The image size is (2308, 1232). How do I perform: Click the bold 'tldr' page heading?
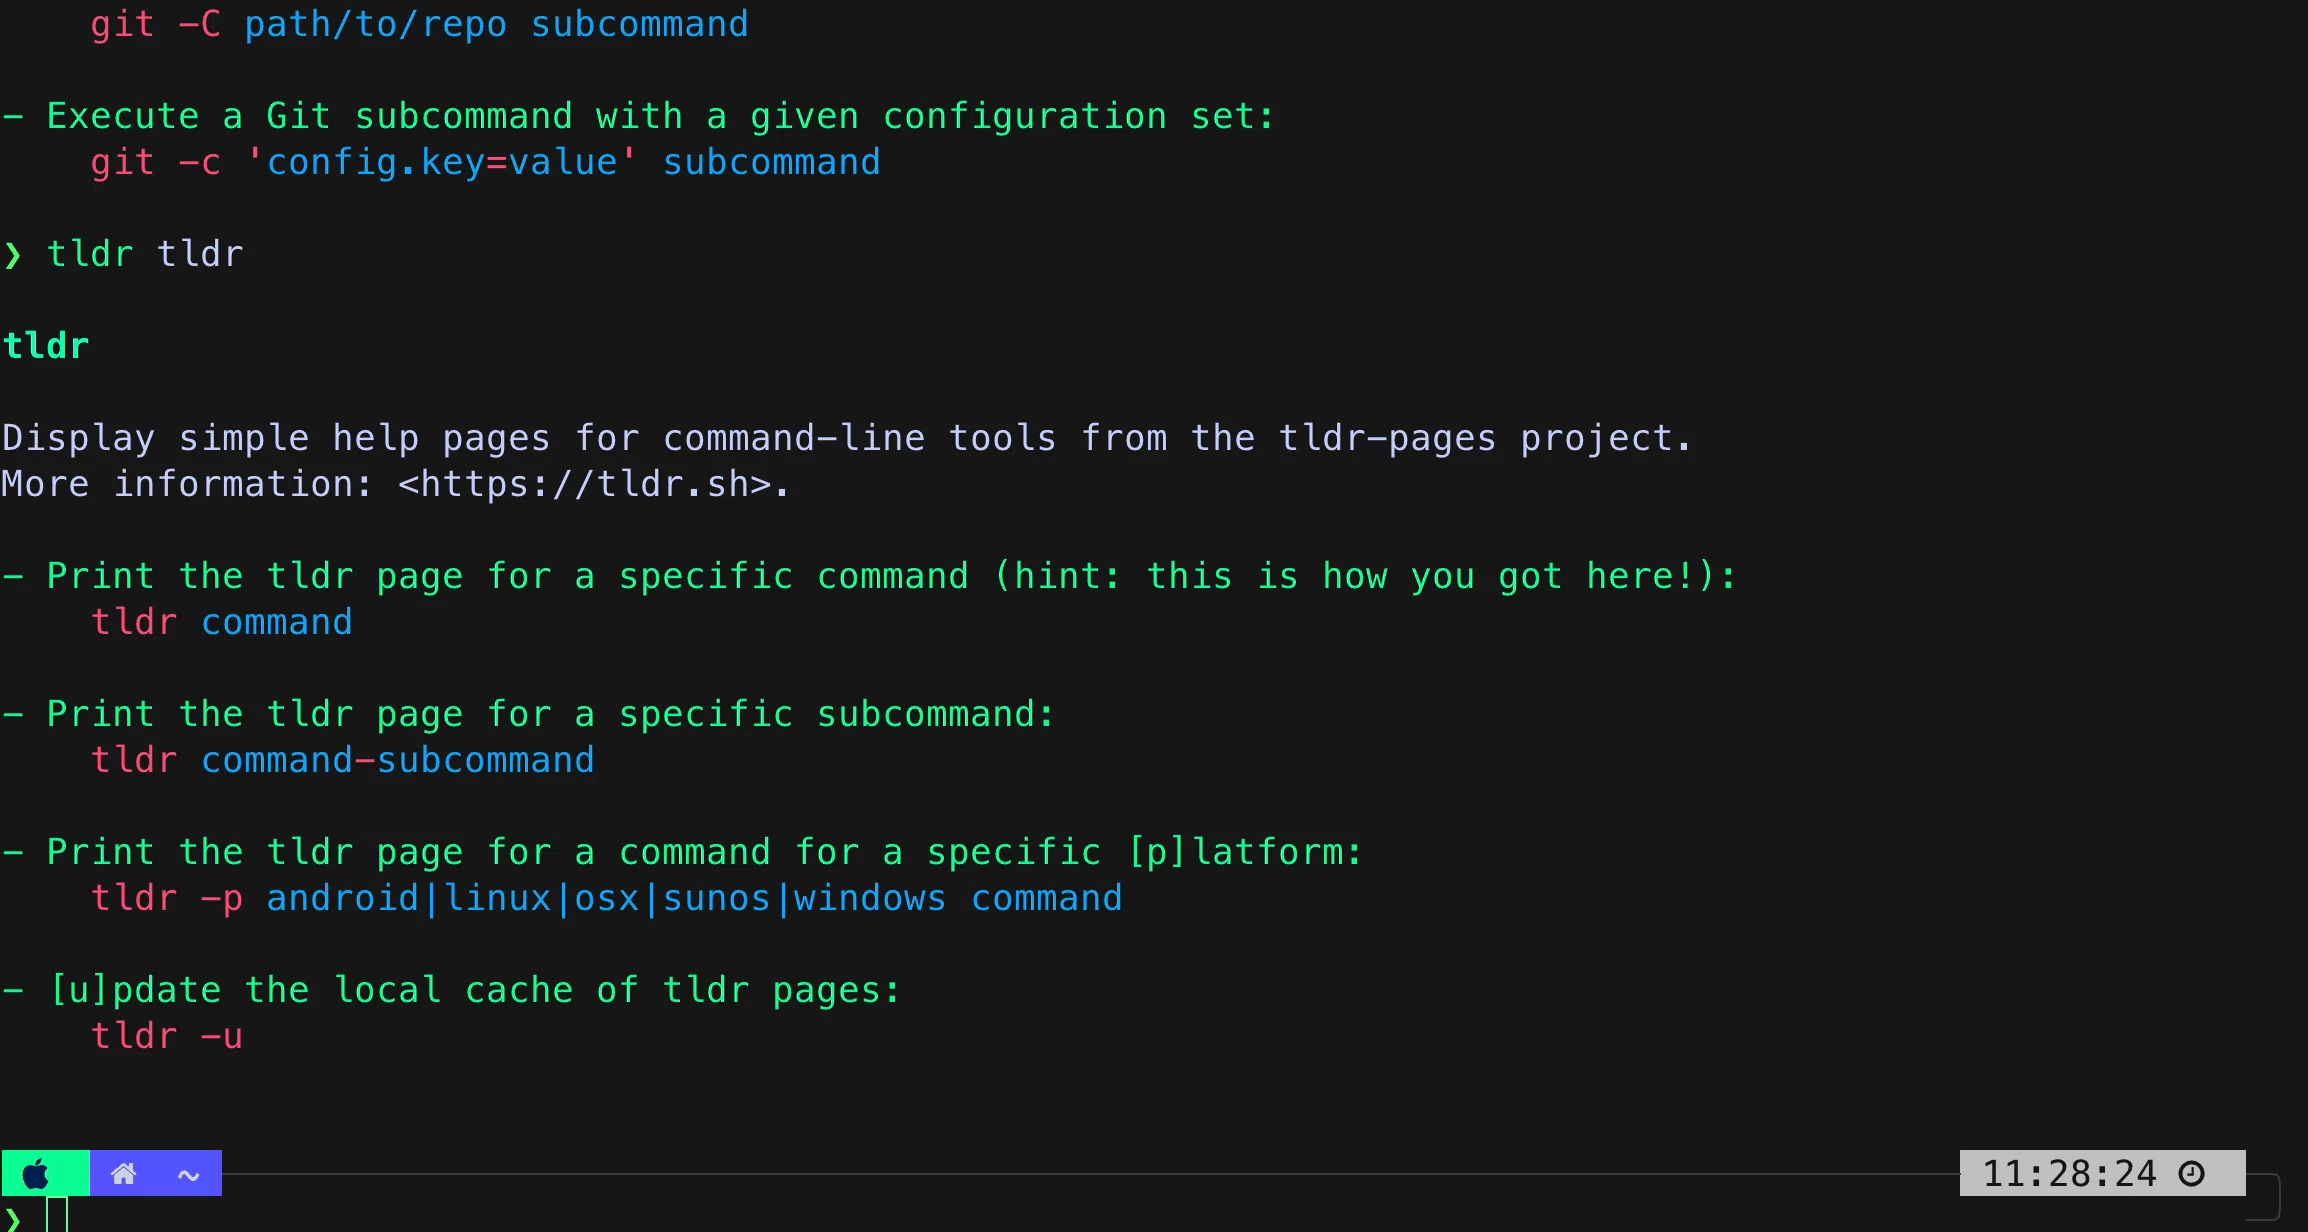(x=46, y=346)
